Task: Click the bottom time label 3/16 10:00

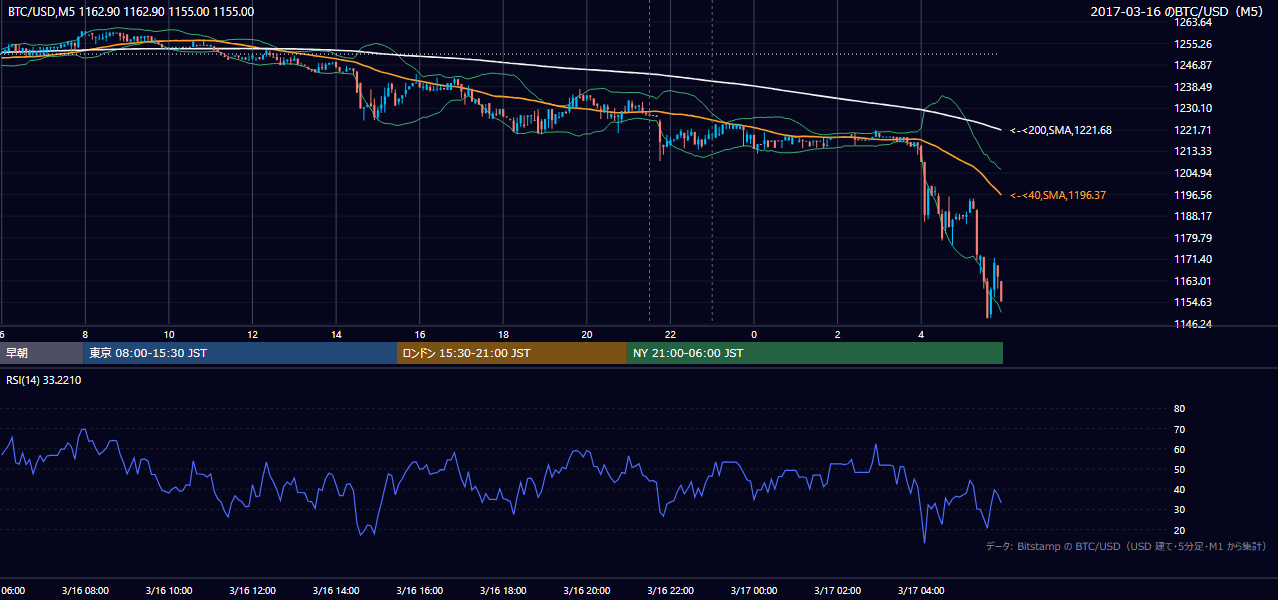Action: (x=168, y=590)
